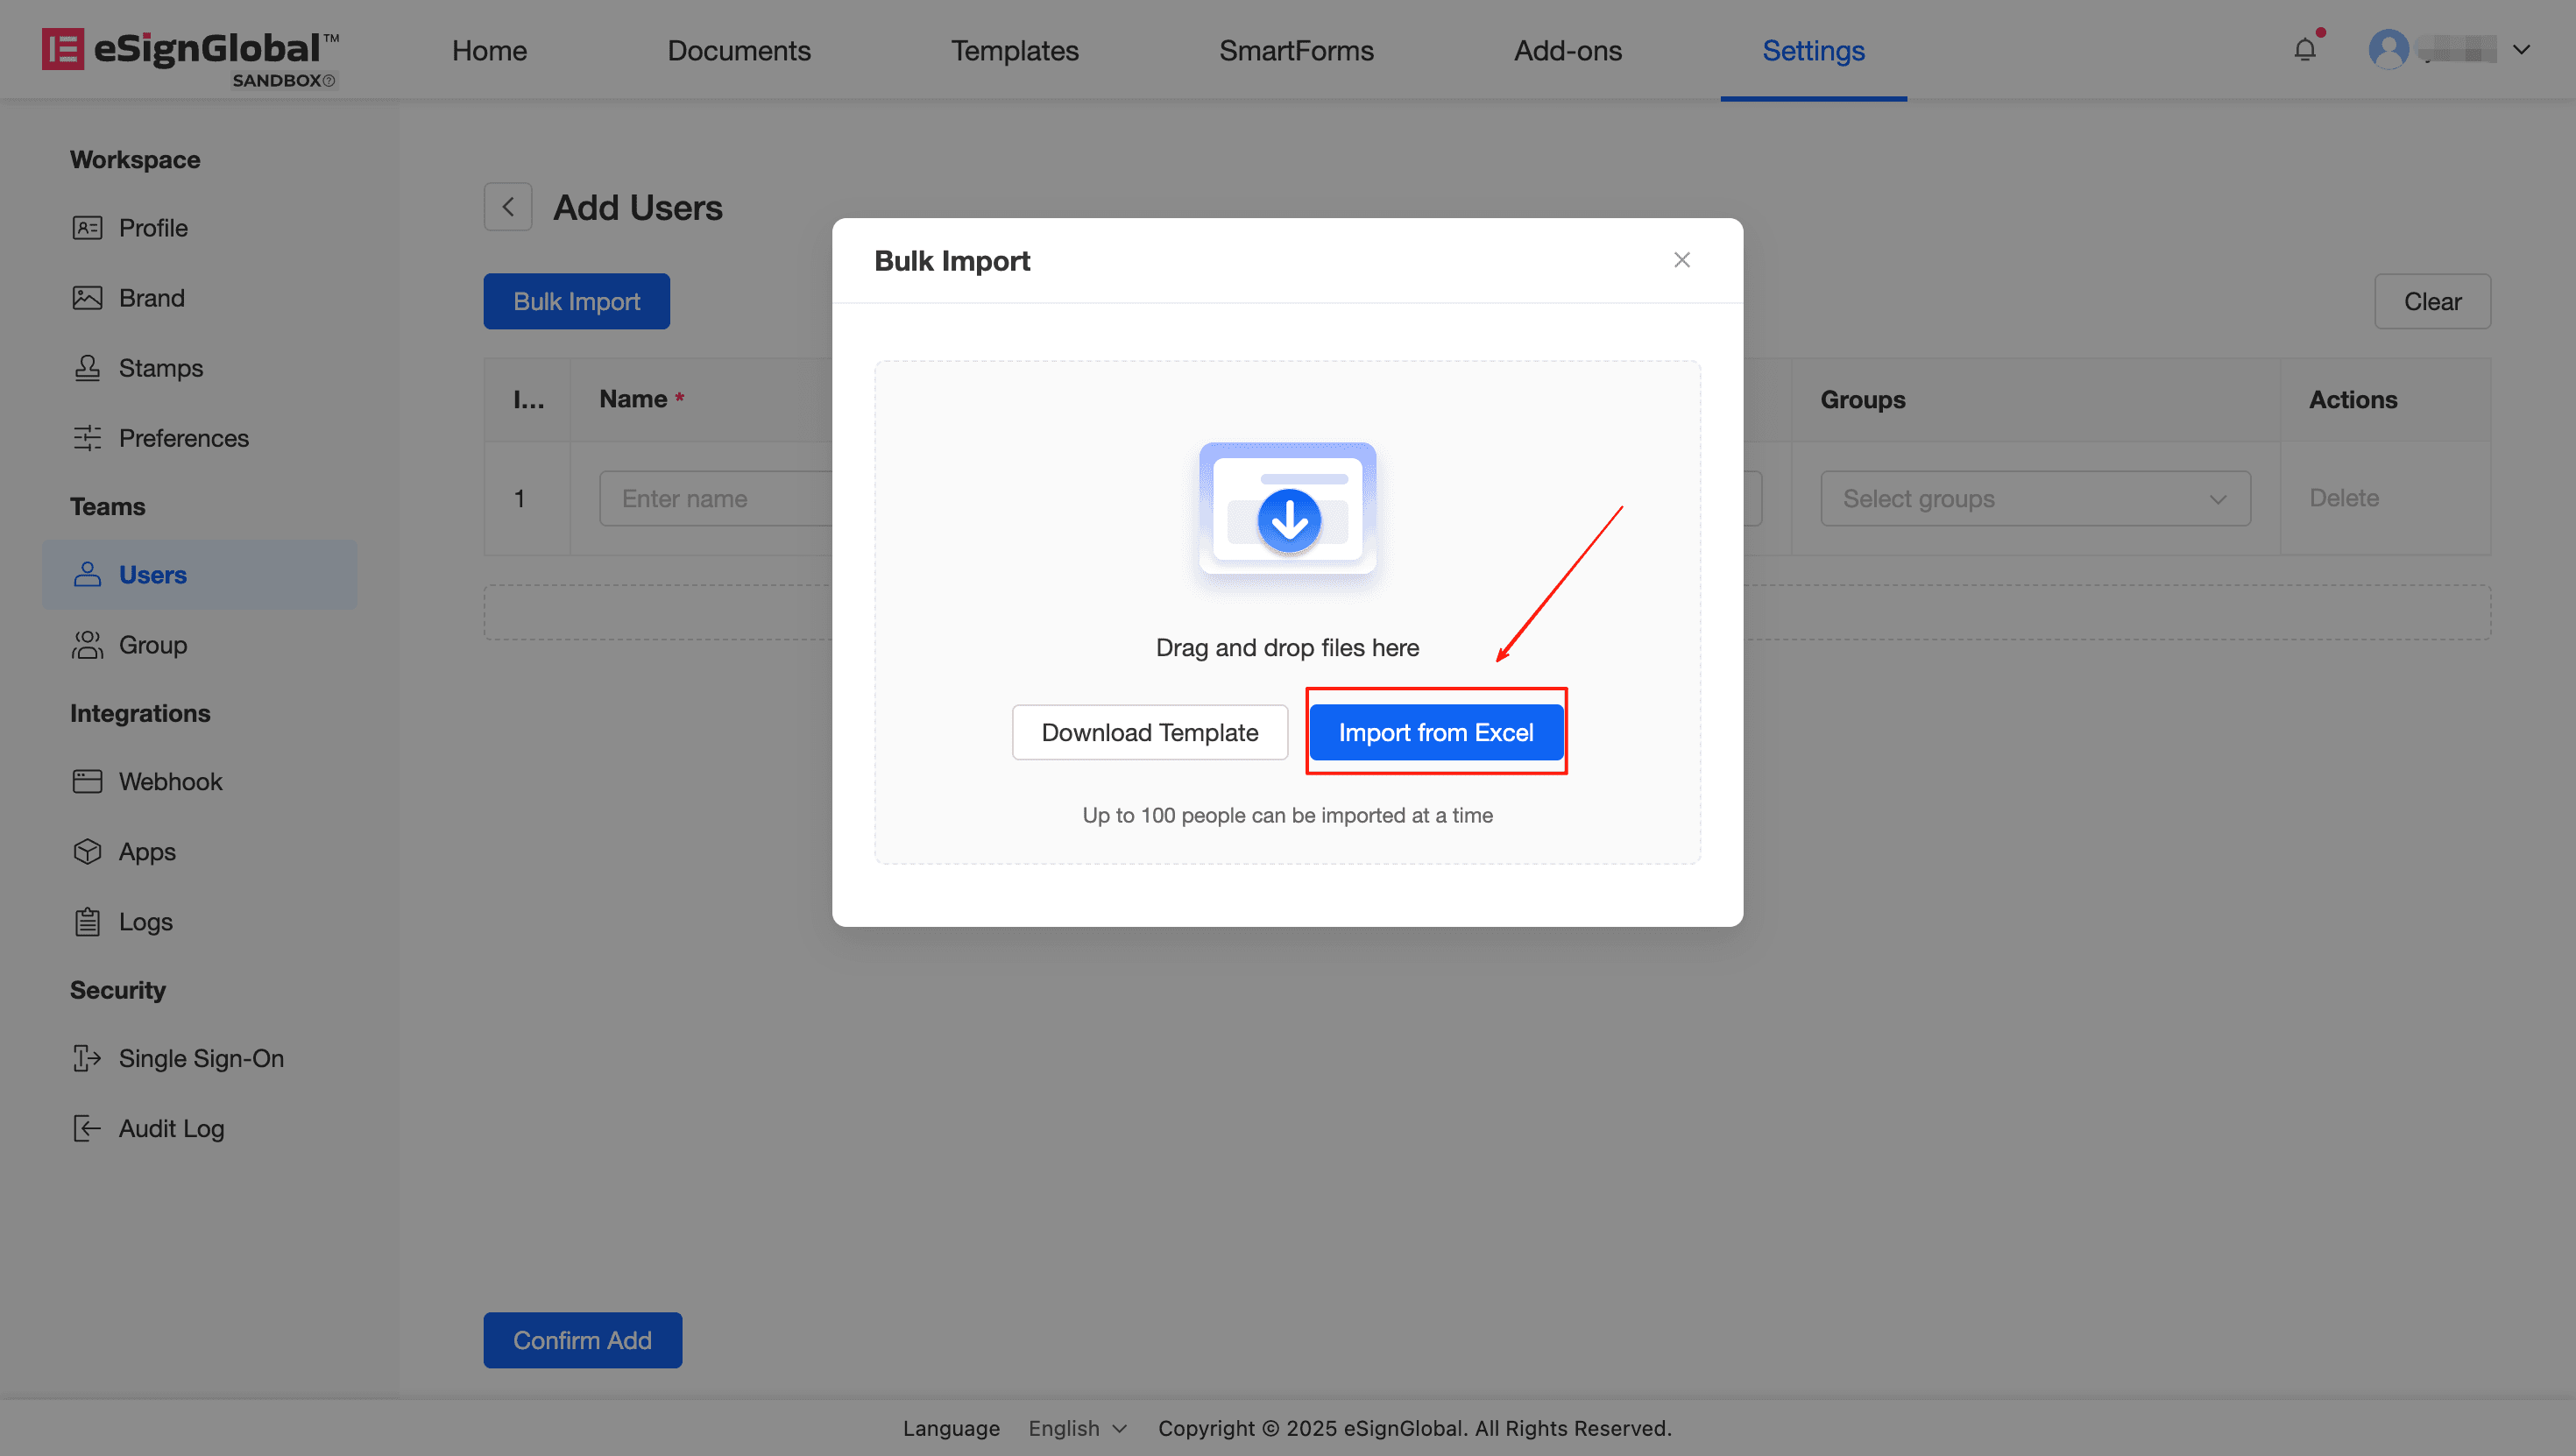This screenshot has height=1456, width=2576.
Task: Click the Import from Excel button
Action: point(1435,732)
